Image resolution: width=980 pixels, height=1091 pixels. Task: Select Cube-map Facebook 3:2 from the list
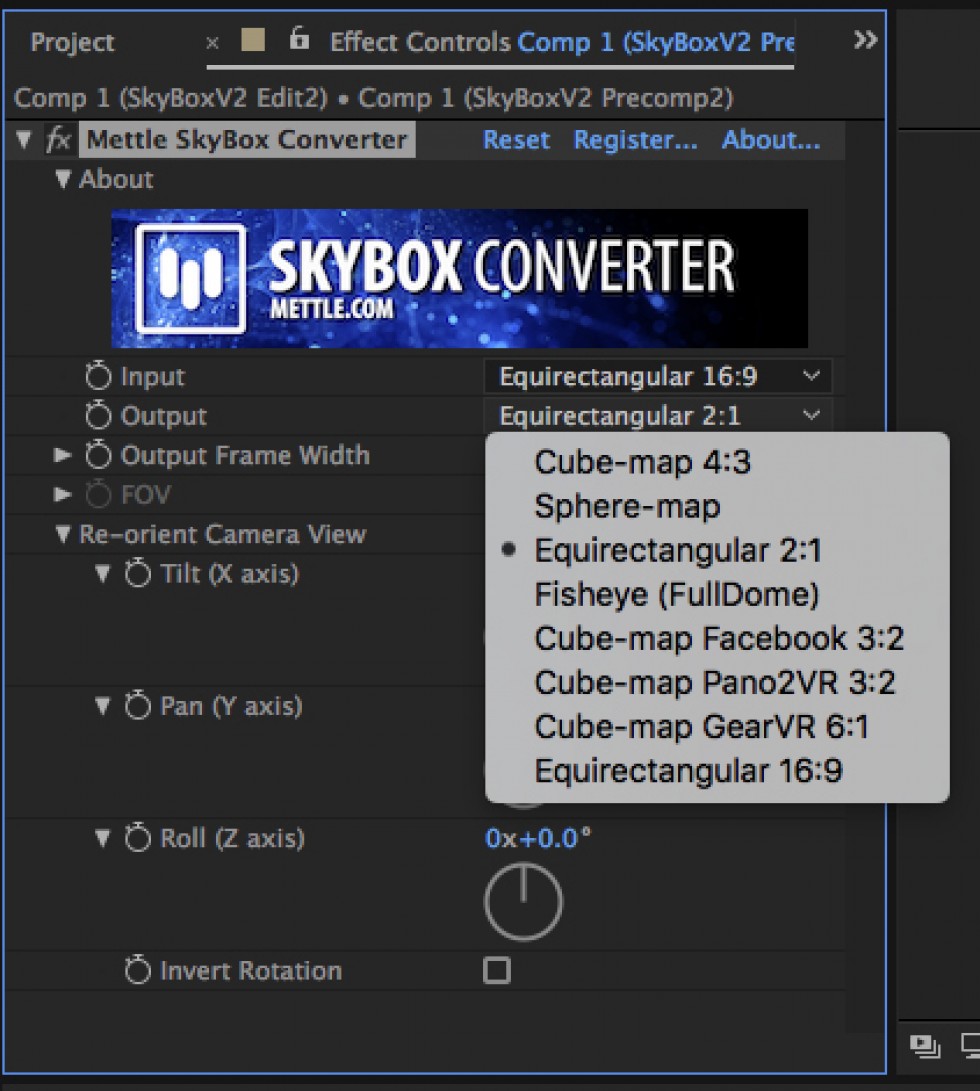(x=718, y=638)
